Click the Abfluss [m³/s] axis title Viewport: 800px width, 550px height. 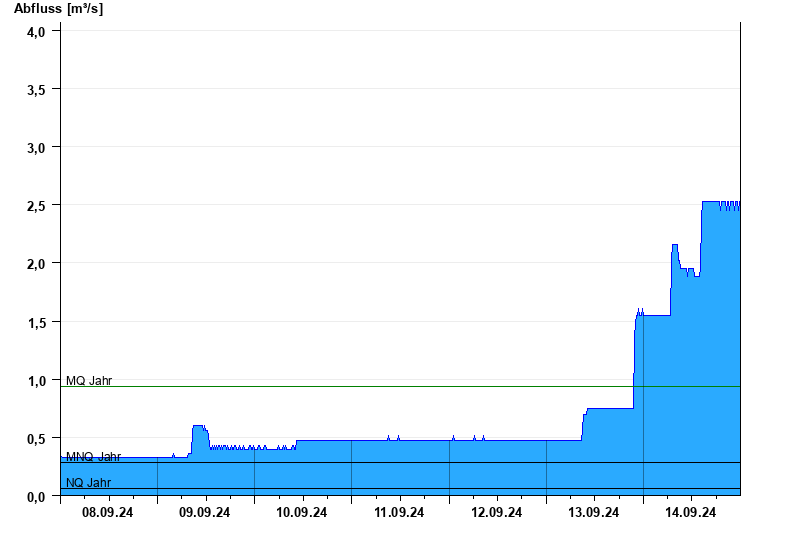click(x=59, y=9)
